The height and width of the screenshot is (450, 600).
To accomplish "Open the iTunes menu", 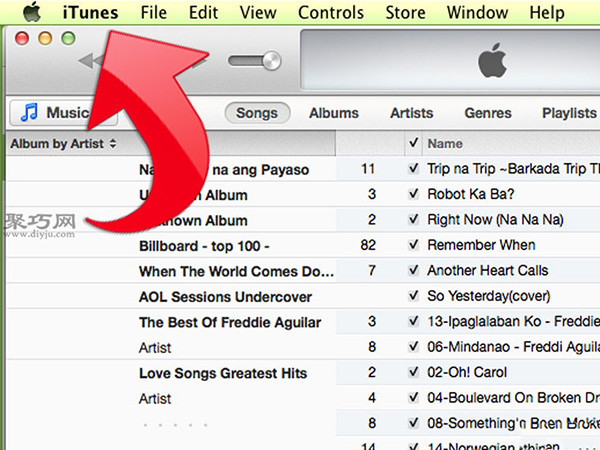I will 89,13.
